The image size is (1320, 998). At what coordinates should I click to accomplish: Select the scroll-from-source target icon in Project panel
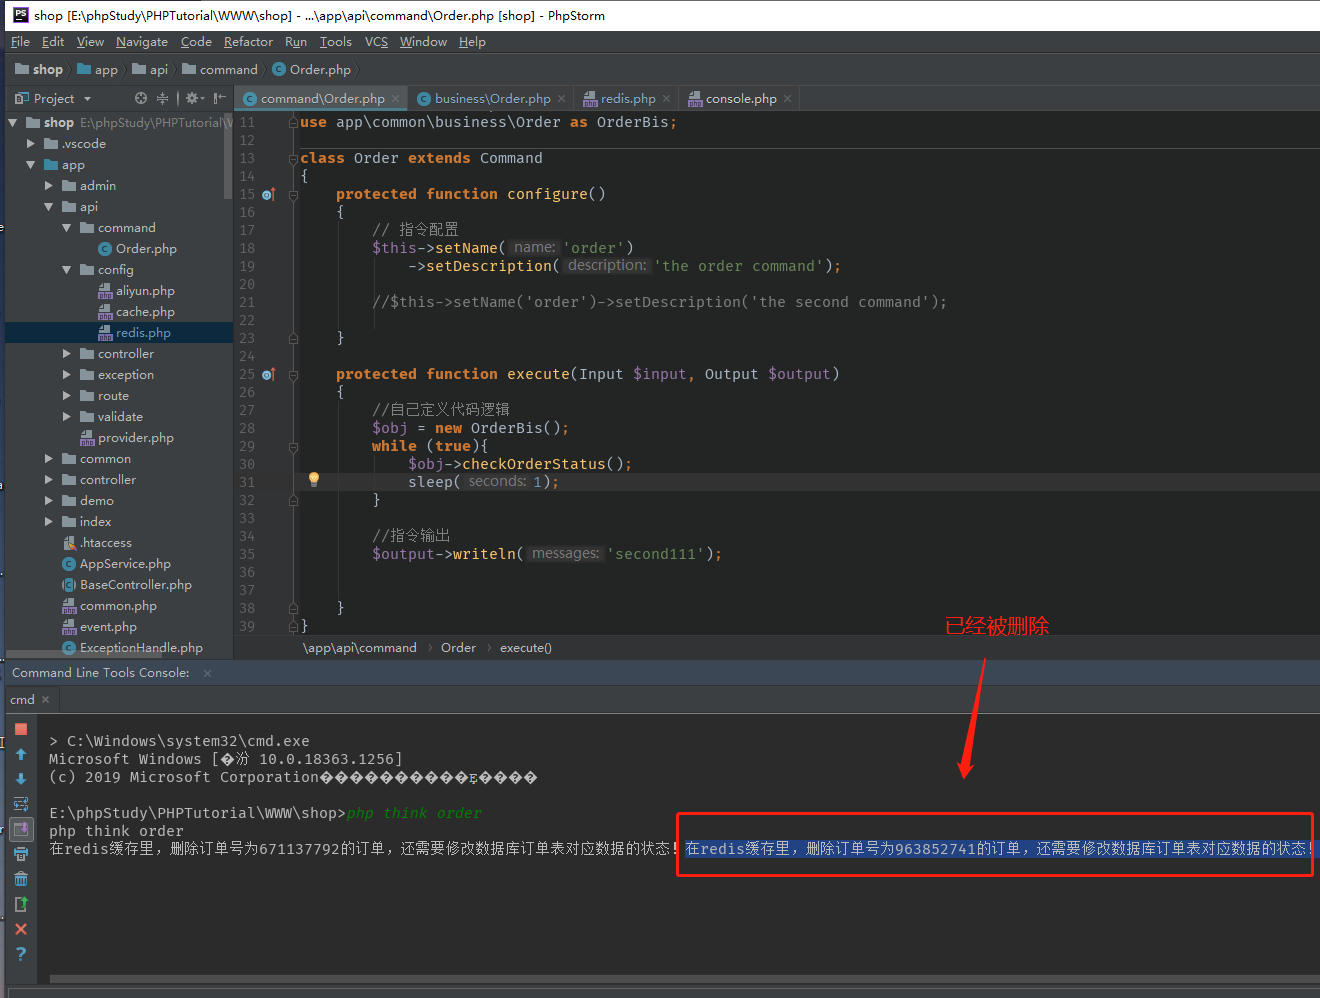[x=140, y=97]
